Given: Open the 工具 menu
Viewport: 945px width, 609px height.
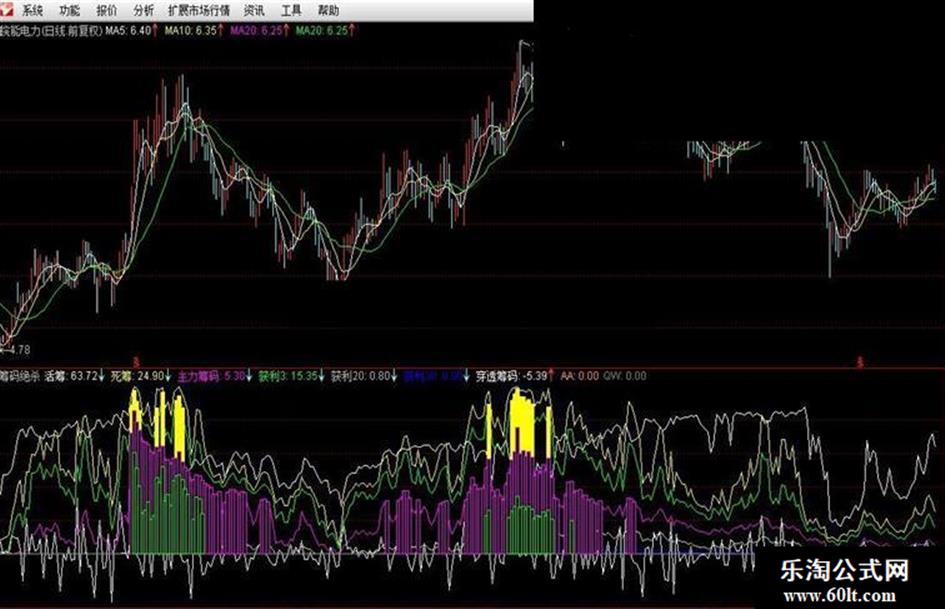Looking at the screenshot, I should (291, 10).
